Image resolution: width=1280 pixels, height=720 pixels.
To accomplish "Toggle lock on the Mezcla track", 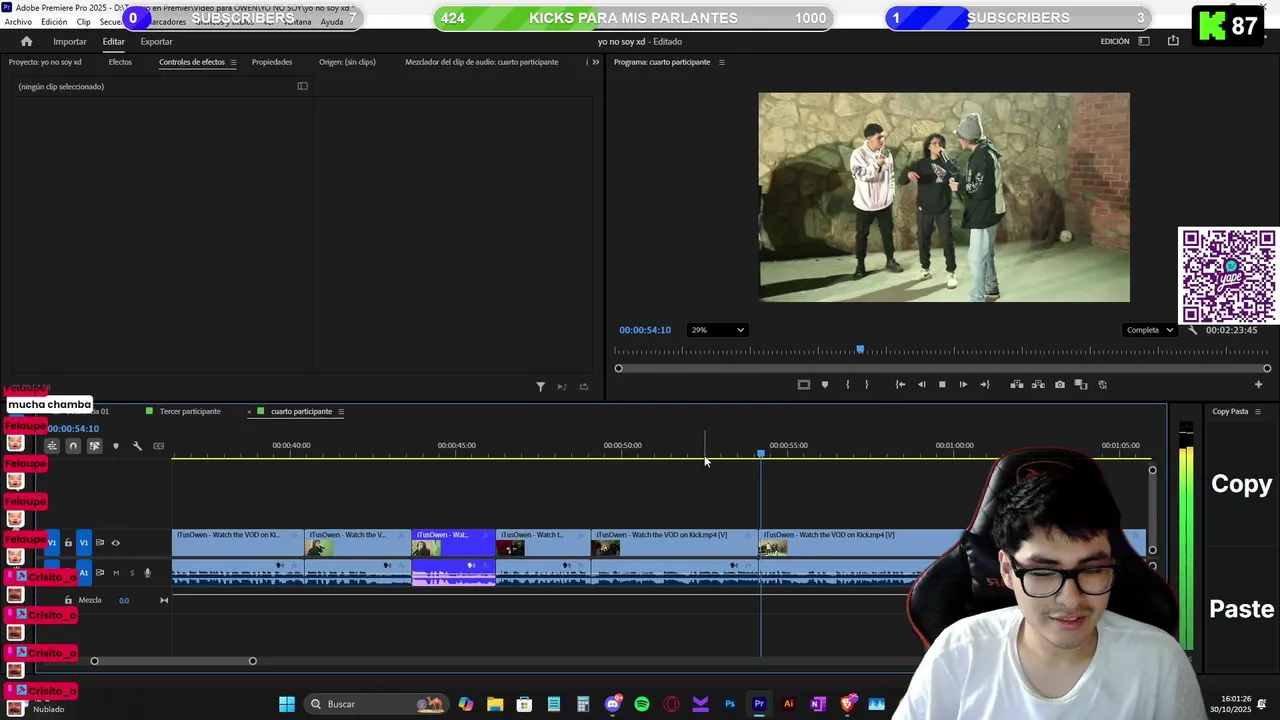I will (68, 600).
